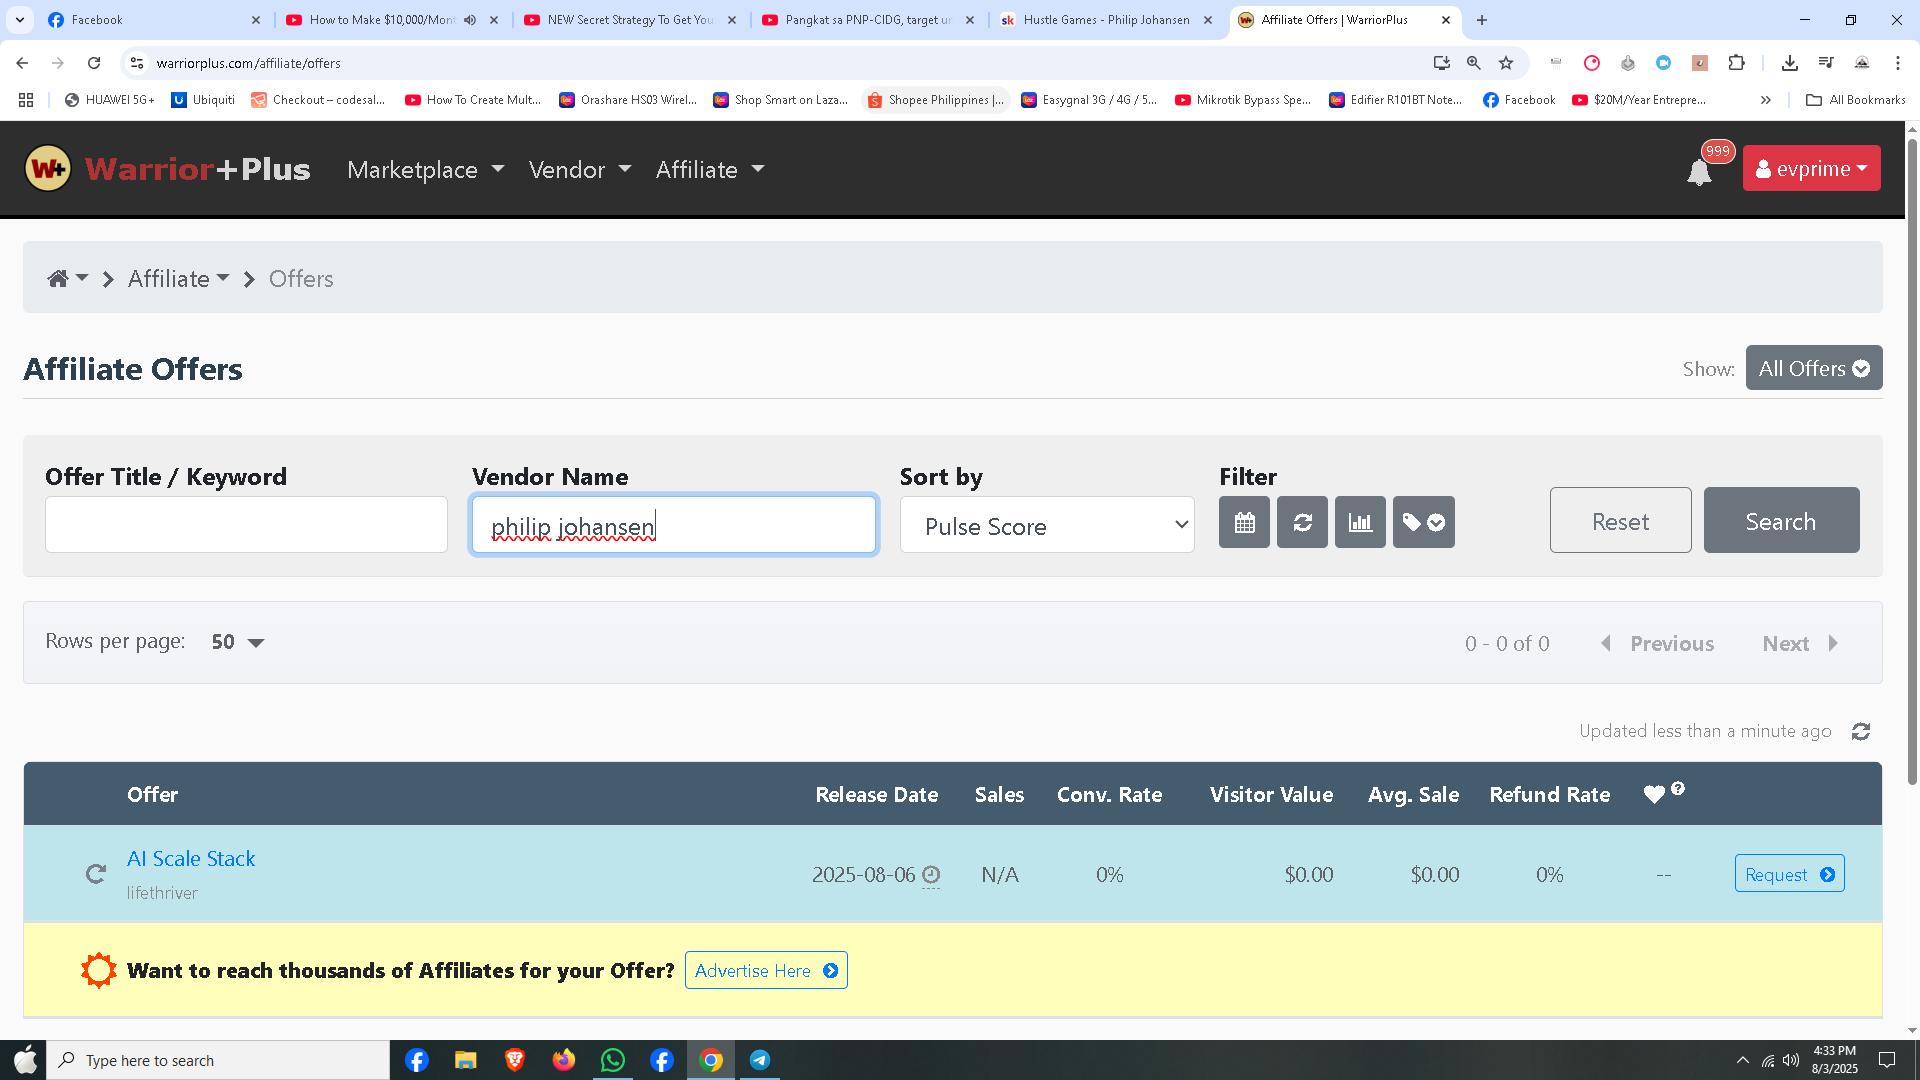1920x1080 pixels.
Task: Click the bar chart stats filter icon
Action: pos(1360,522)
